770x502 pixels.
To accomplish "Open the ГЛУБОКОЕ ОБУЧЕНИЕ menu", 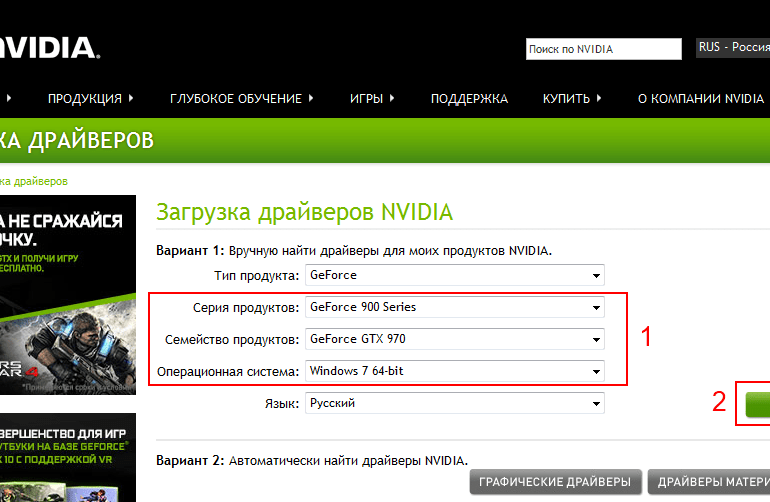I will (x=241, y=99).
